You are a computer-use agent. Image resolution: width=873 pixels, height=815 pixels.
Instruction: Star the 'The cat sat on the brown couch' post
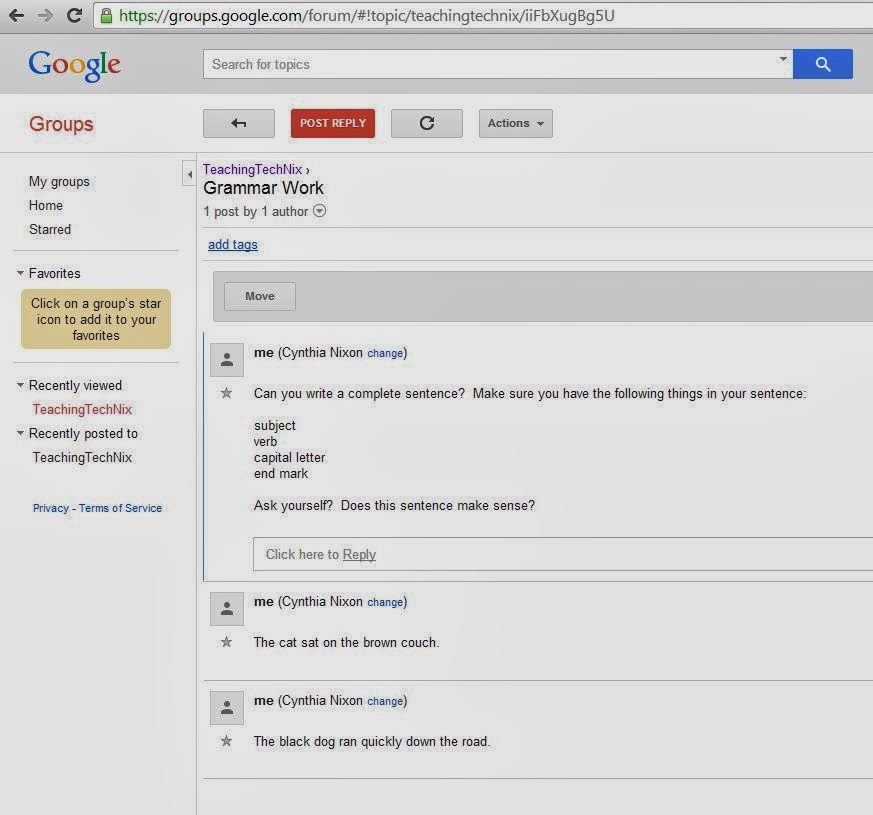pos(226,642)
